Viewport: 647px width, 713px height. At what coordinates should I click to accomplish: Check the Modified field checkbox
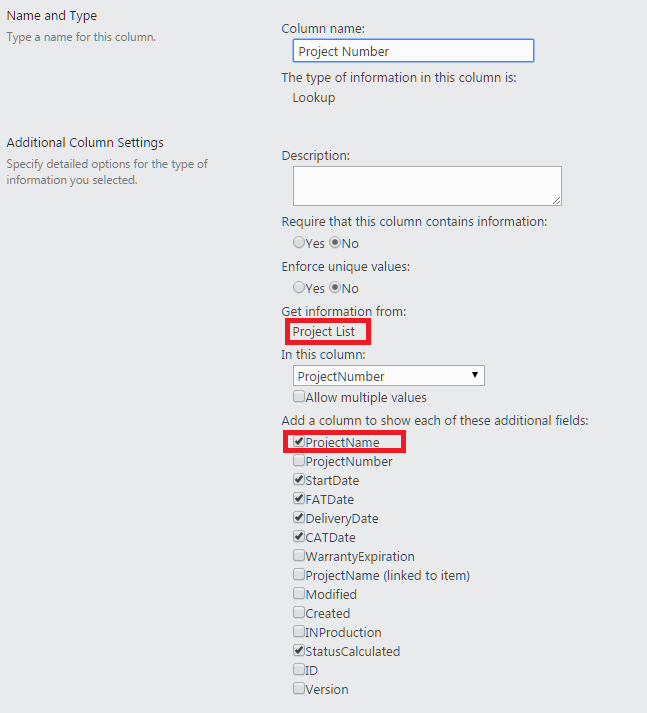[x=299, y=594]
